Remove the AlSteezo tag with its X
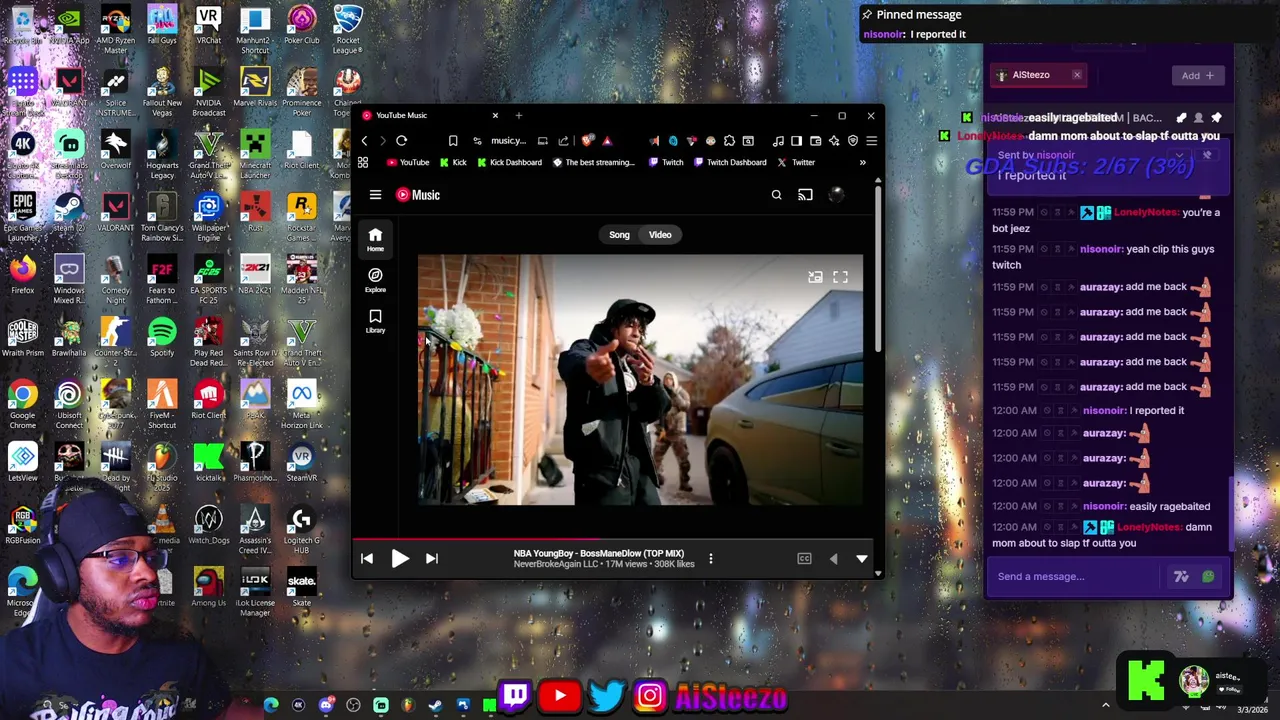Image resolution: width=1280 pixels, height=720 pixels. click(x=1077, y=75)
